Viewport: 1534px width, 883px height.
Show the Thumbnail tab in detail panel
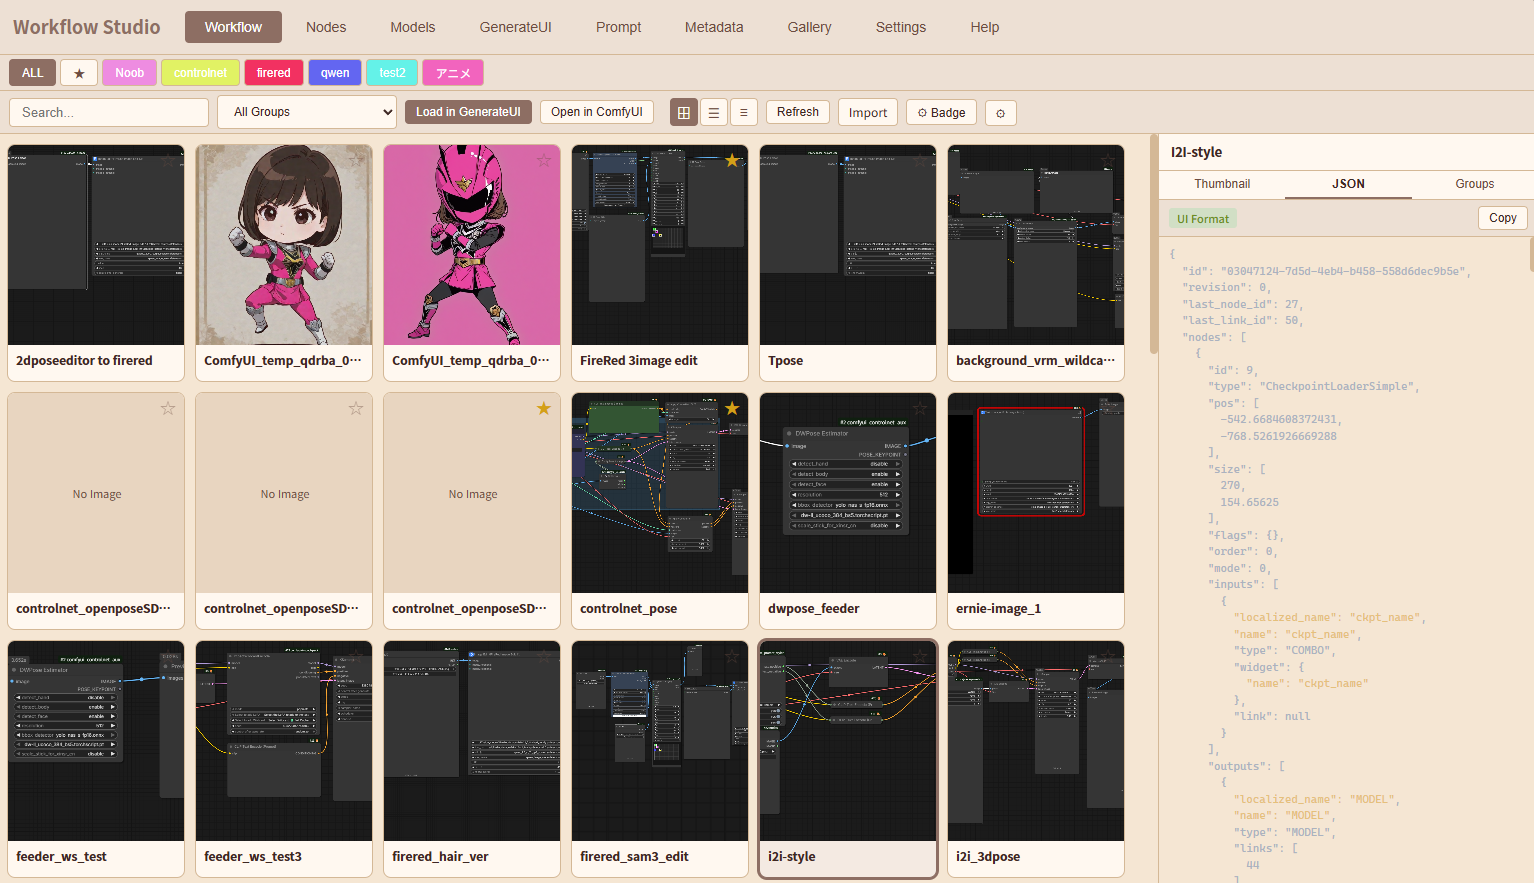tap(1222, 184)
